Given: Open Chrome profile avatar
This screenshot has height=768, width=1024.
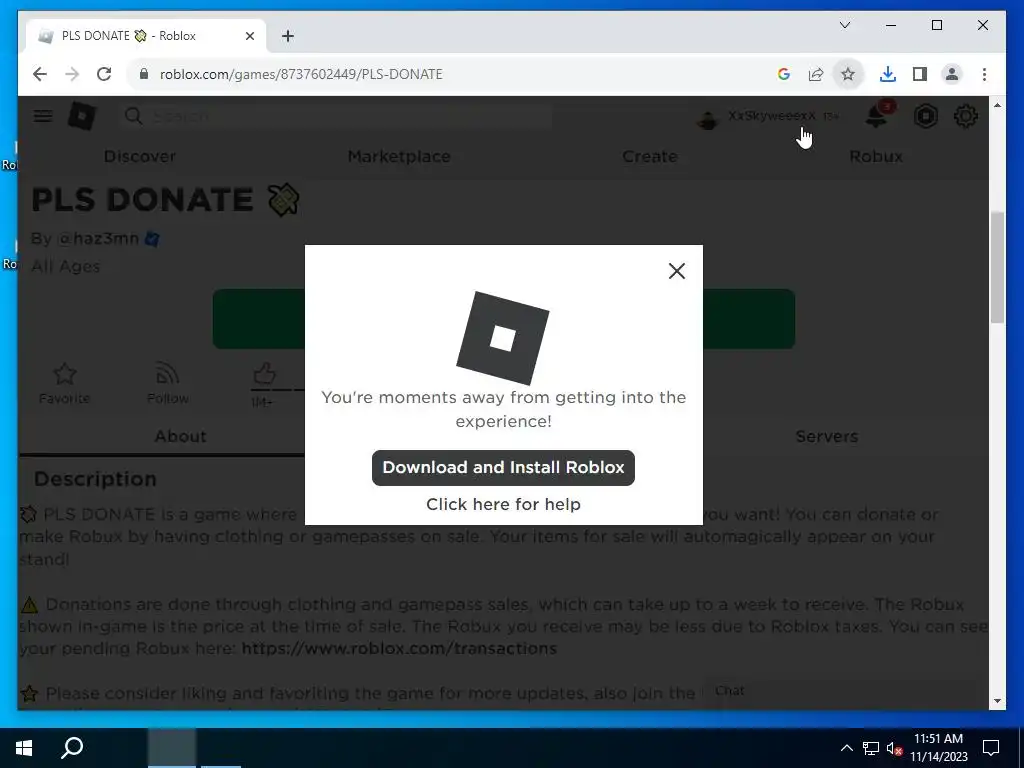Looking at the screenshot, I should point(952,74).
